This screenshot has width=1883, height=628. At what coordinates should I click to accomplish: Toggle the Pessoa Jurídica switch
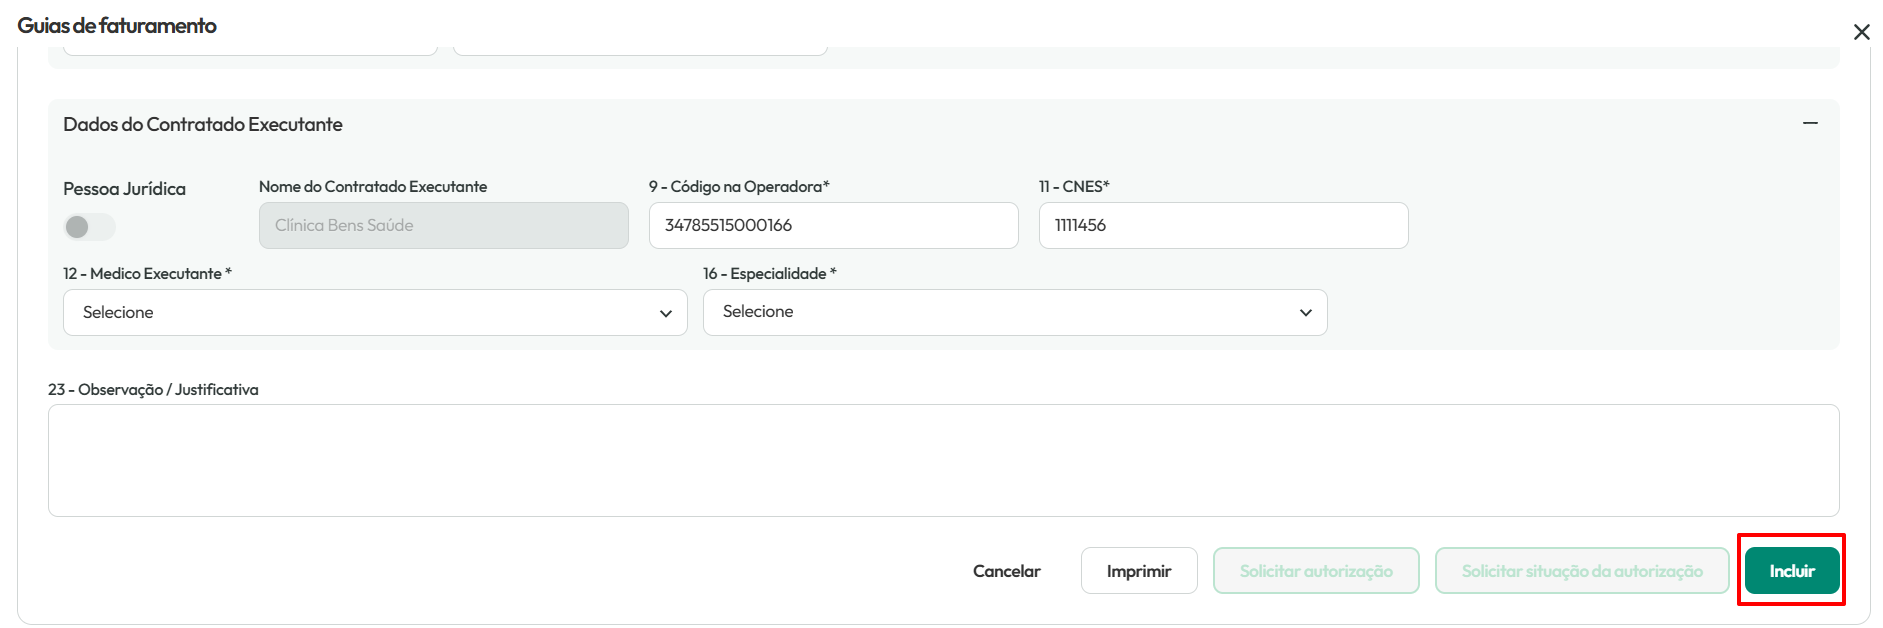(90, 227)
